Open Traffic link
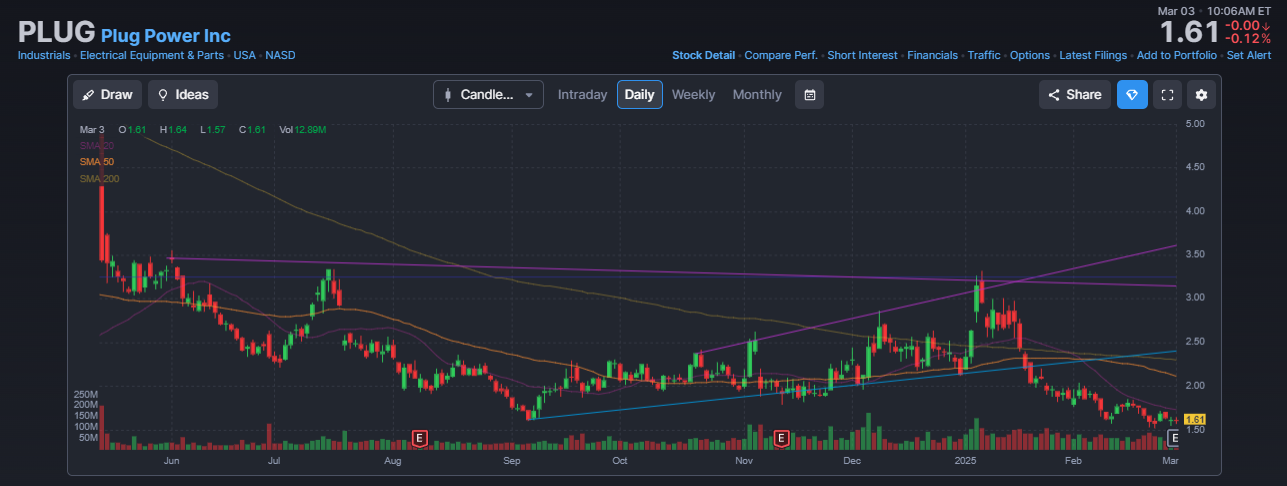The height and width of the screenshot is (486, 1287). (984, 56)
